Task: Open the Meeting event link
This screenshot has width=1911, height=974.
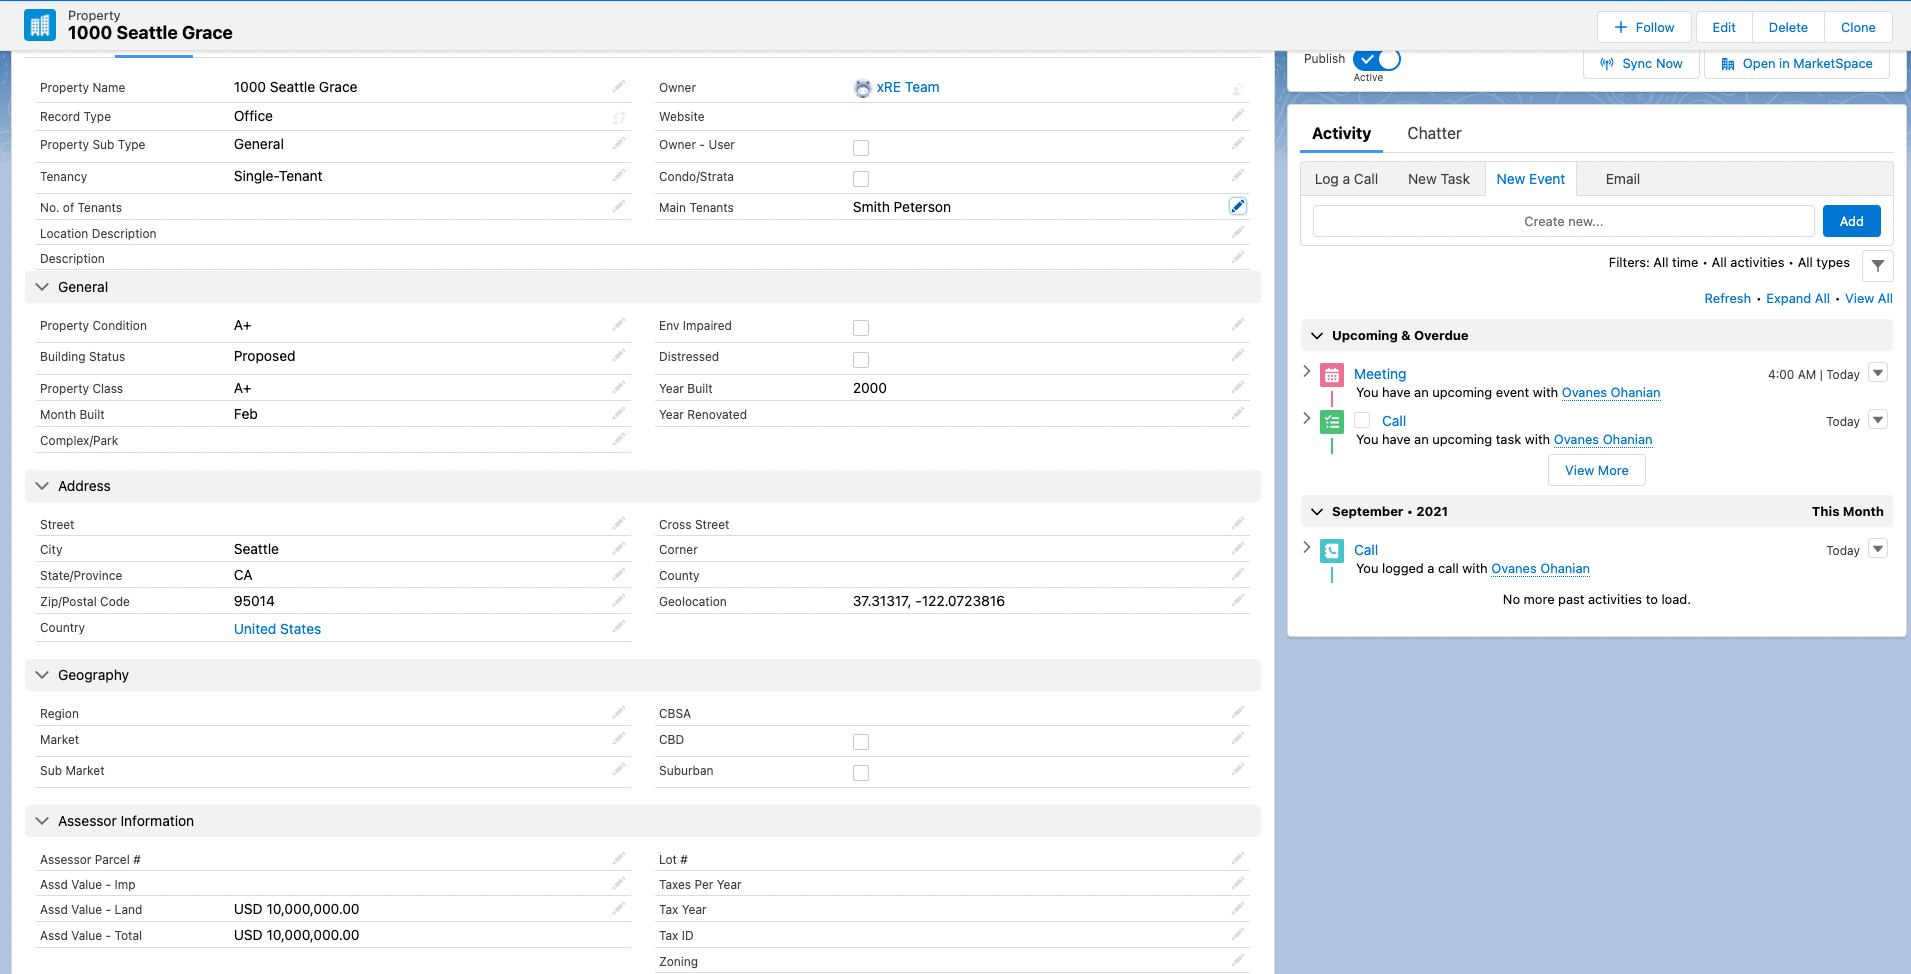Action: (x=1379, y=374)
